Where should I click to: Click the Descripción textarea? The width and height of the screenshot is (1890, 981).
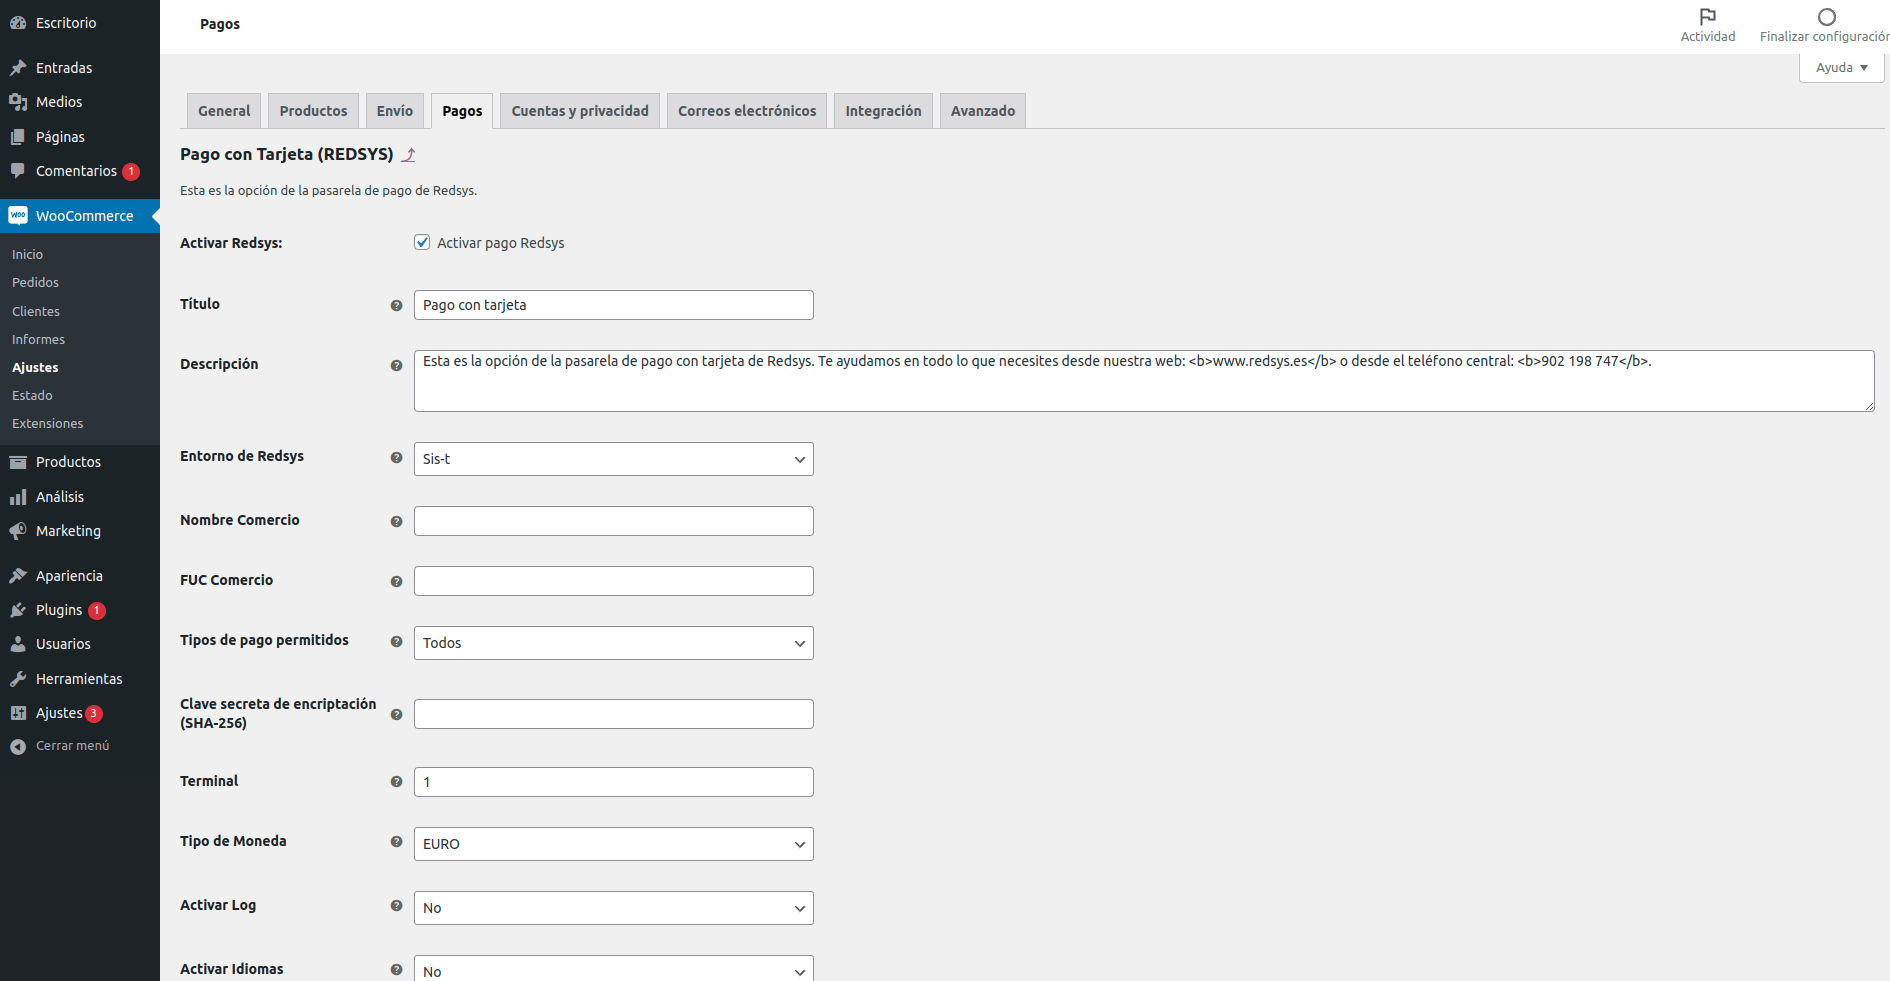click(x=1144, y=381)
